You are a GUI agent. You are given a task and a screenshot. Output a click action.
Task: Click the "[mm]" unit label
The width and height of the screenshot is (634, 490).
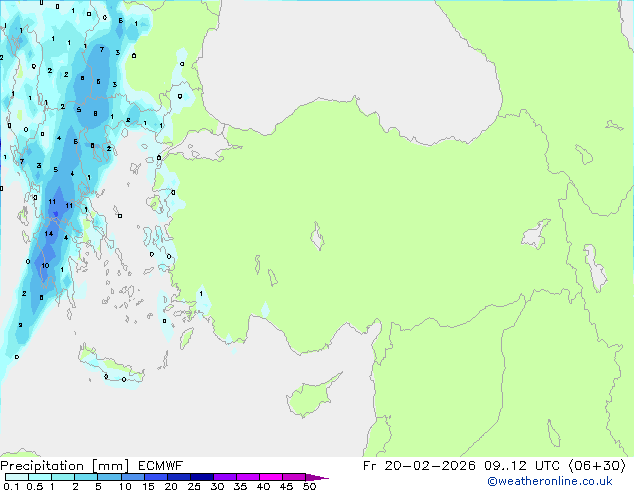110,466
